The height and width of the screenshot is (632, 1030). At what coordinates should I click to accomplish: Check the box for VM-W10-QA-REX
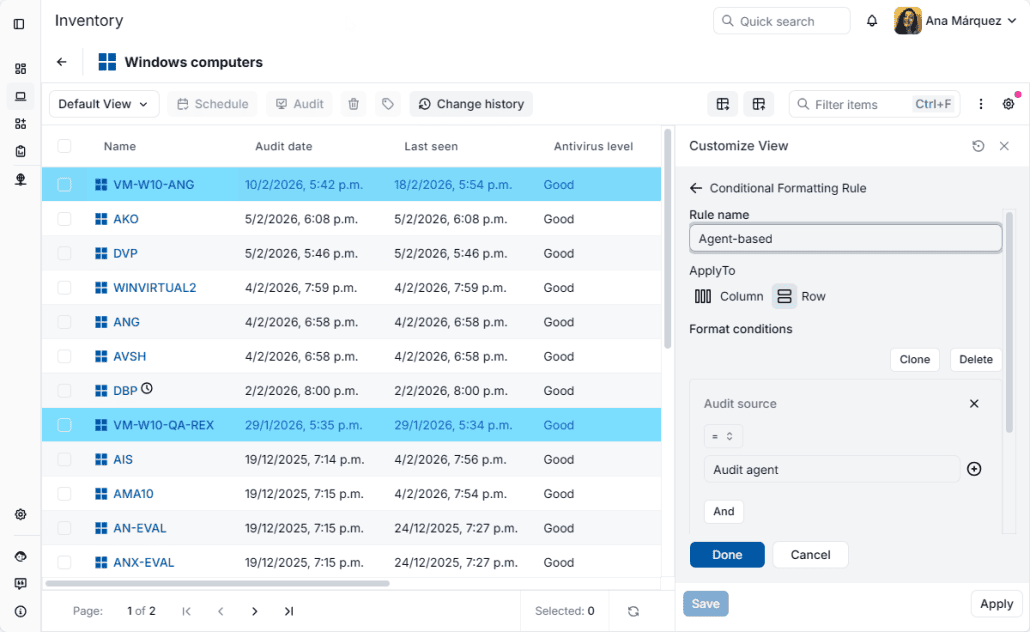pos(64,425)
